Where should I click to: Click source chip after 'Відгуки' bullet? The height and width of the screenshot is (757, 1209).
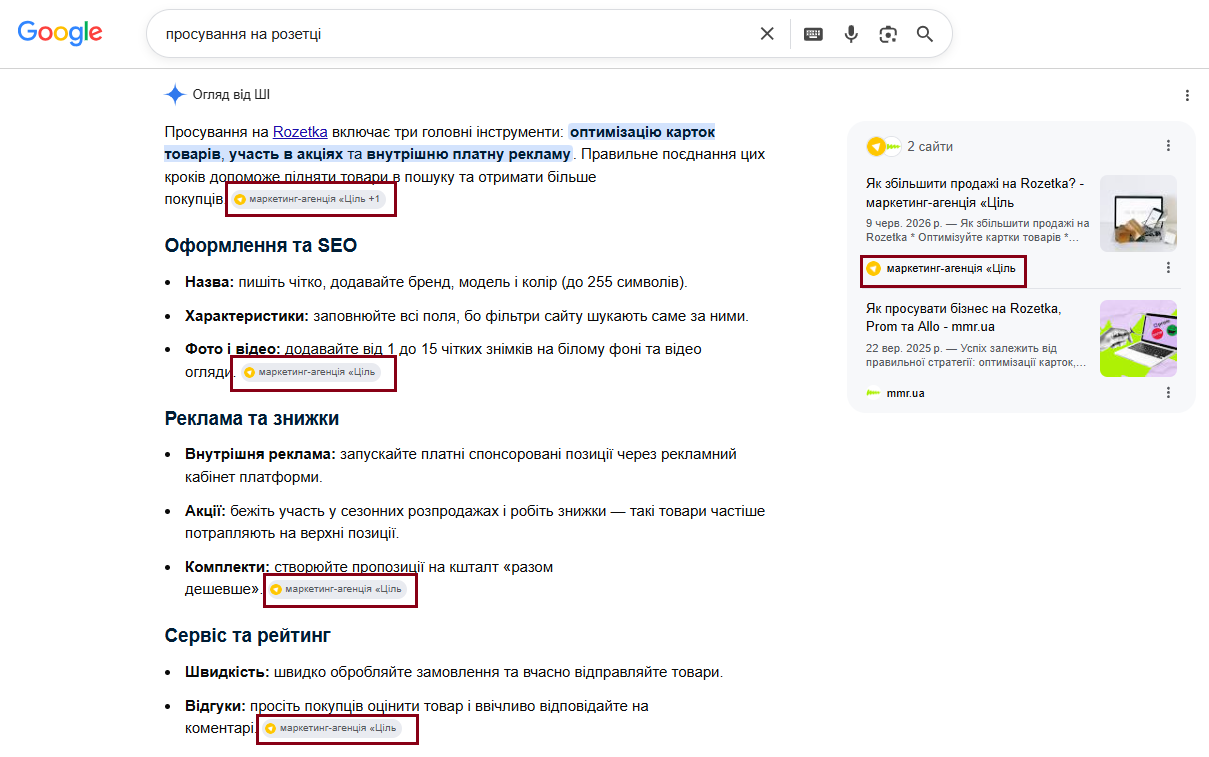click(331, 728)
